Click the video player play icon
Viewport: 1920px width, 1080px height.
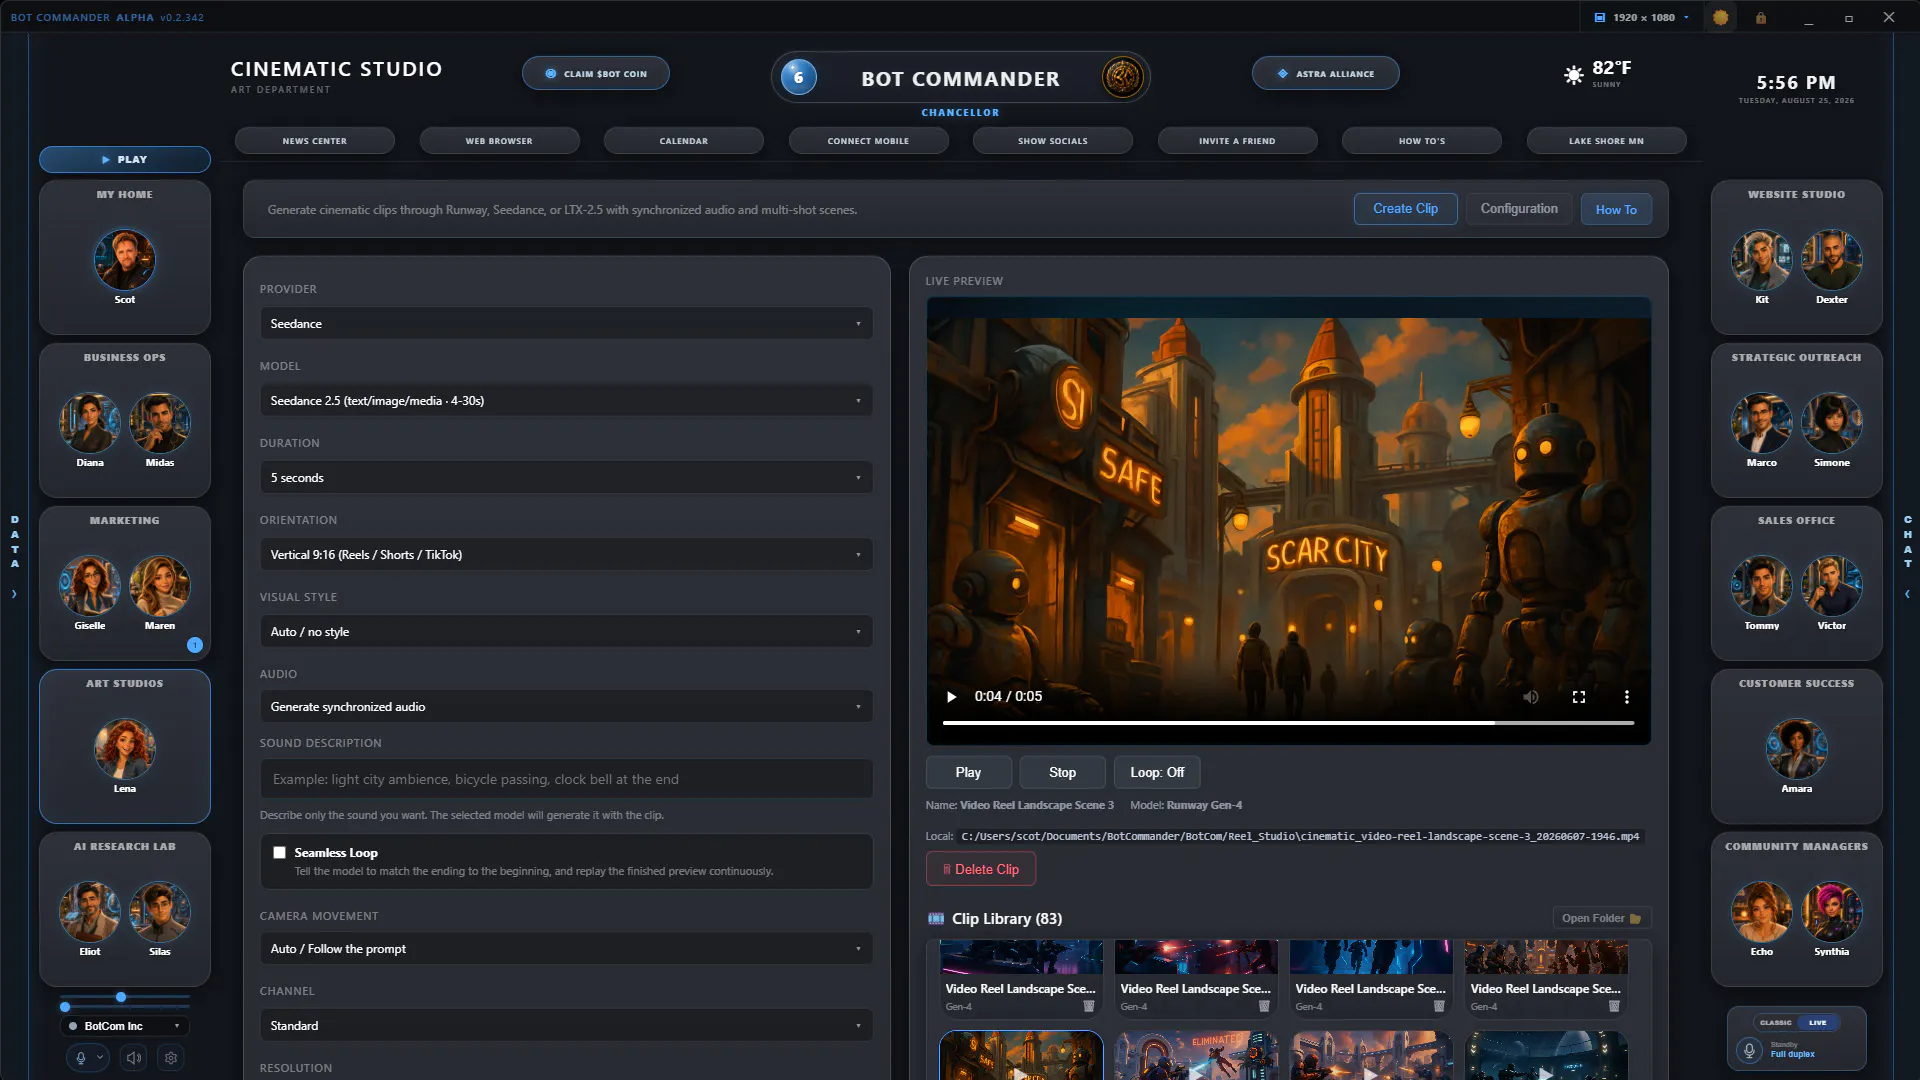(x=951, y=697)
